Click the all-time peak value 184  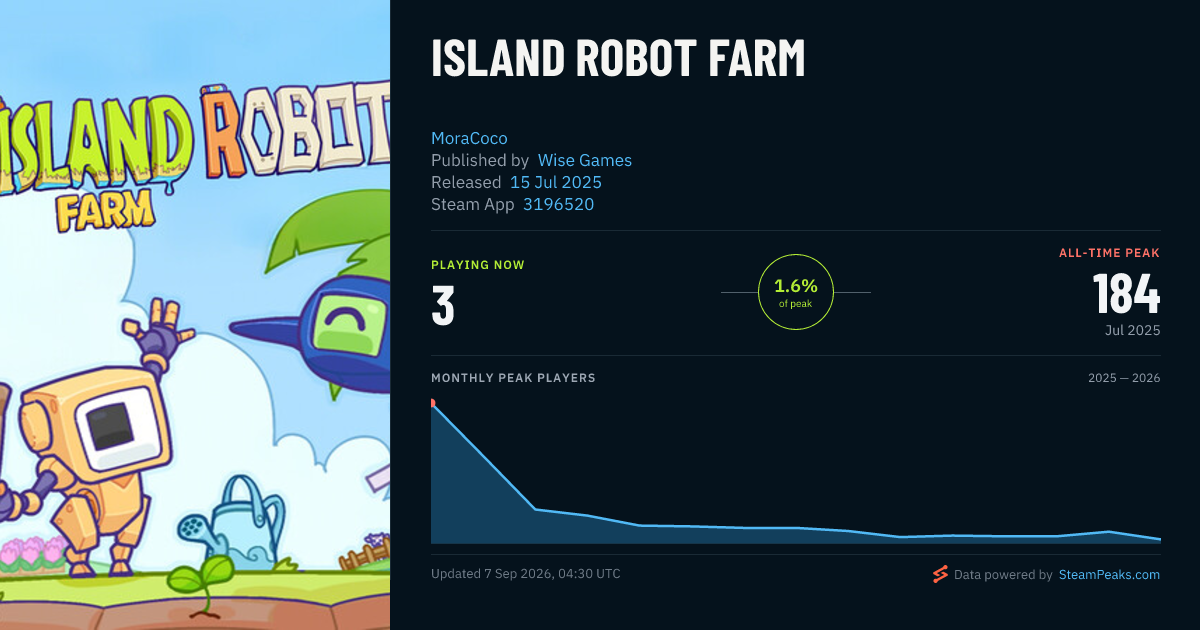tap(1126, 294)
